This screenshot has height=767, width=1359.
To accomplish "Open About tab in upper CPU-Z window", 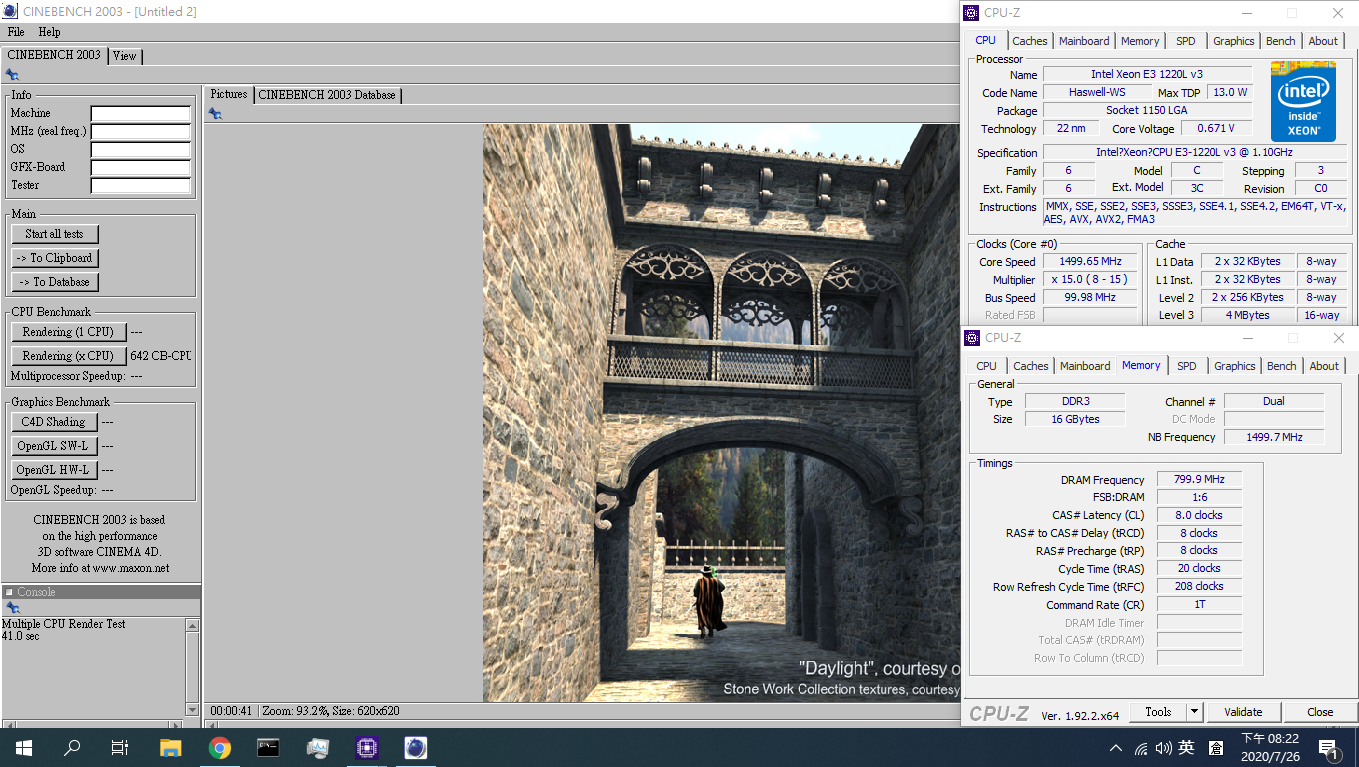I will [x=1323, y=41].
